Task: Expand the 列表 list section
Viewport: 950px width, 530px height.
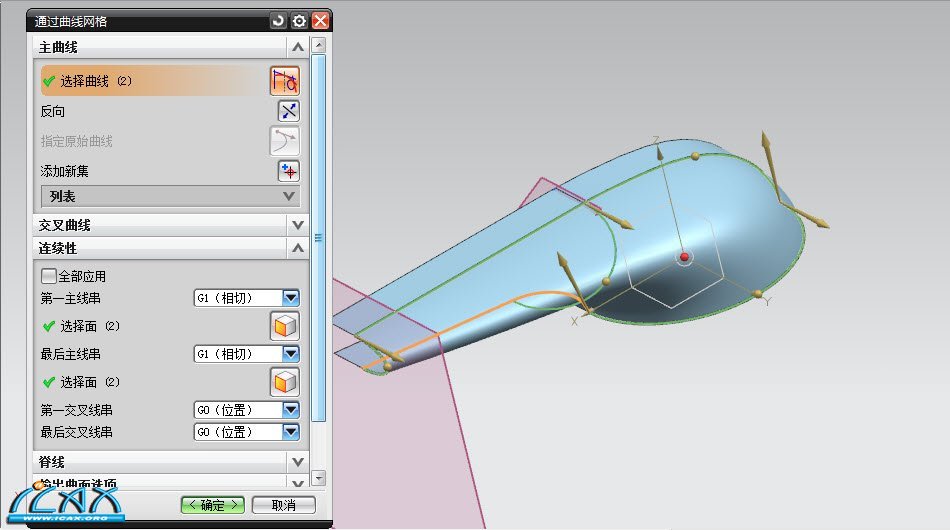Action: (x=290, y=197)
